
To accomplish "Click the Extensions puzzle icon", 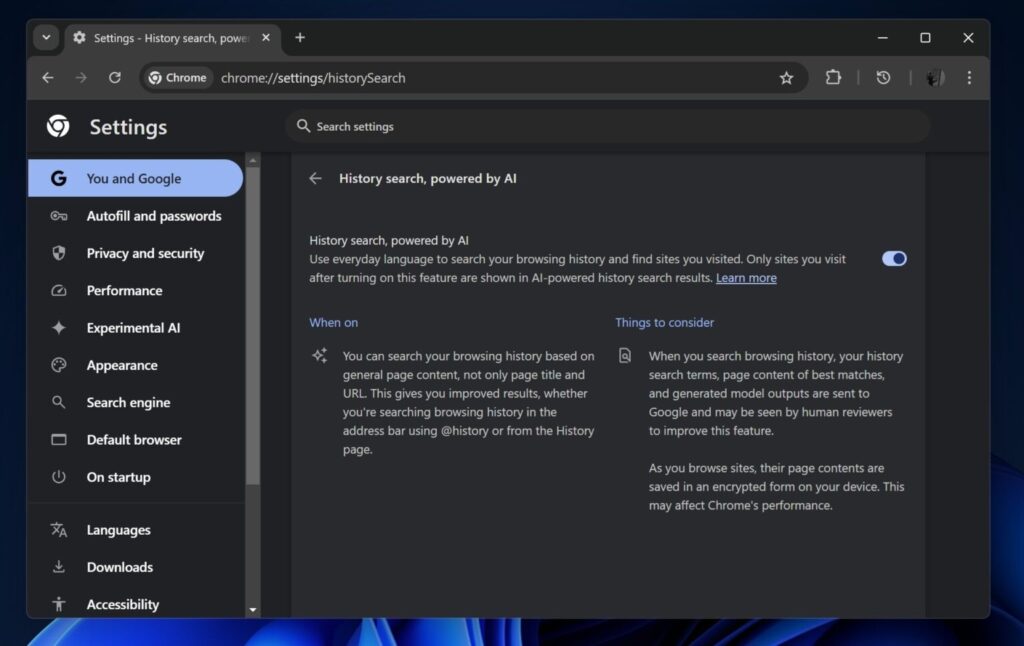I will (833, 77).
